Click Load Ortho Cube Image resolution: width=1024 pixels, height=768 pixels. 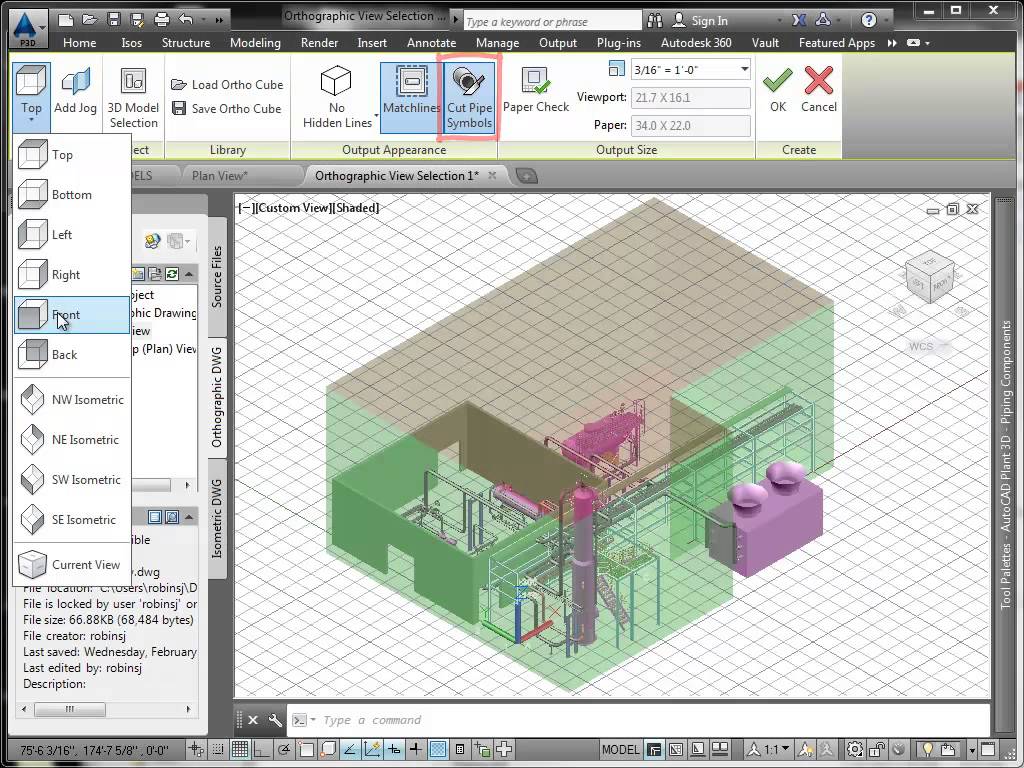click(x=227, y=85)
